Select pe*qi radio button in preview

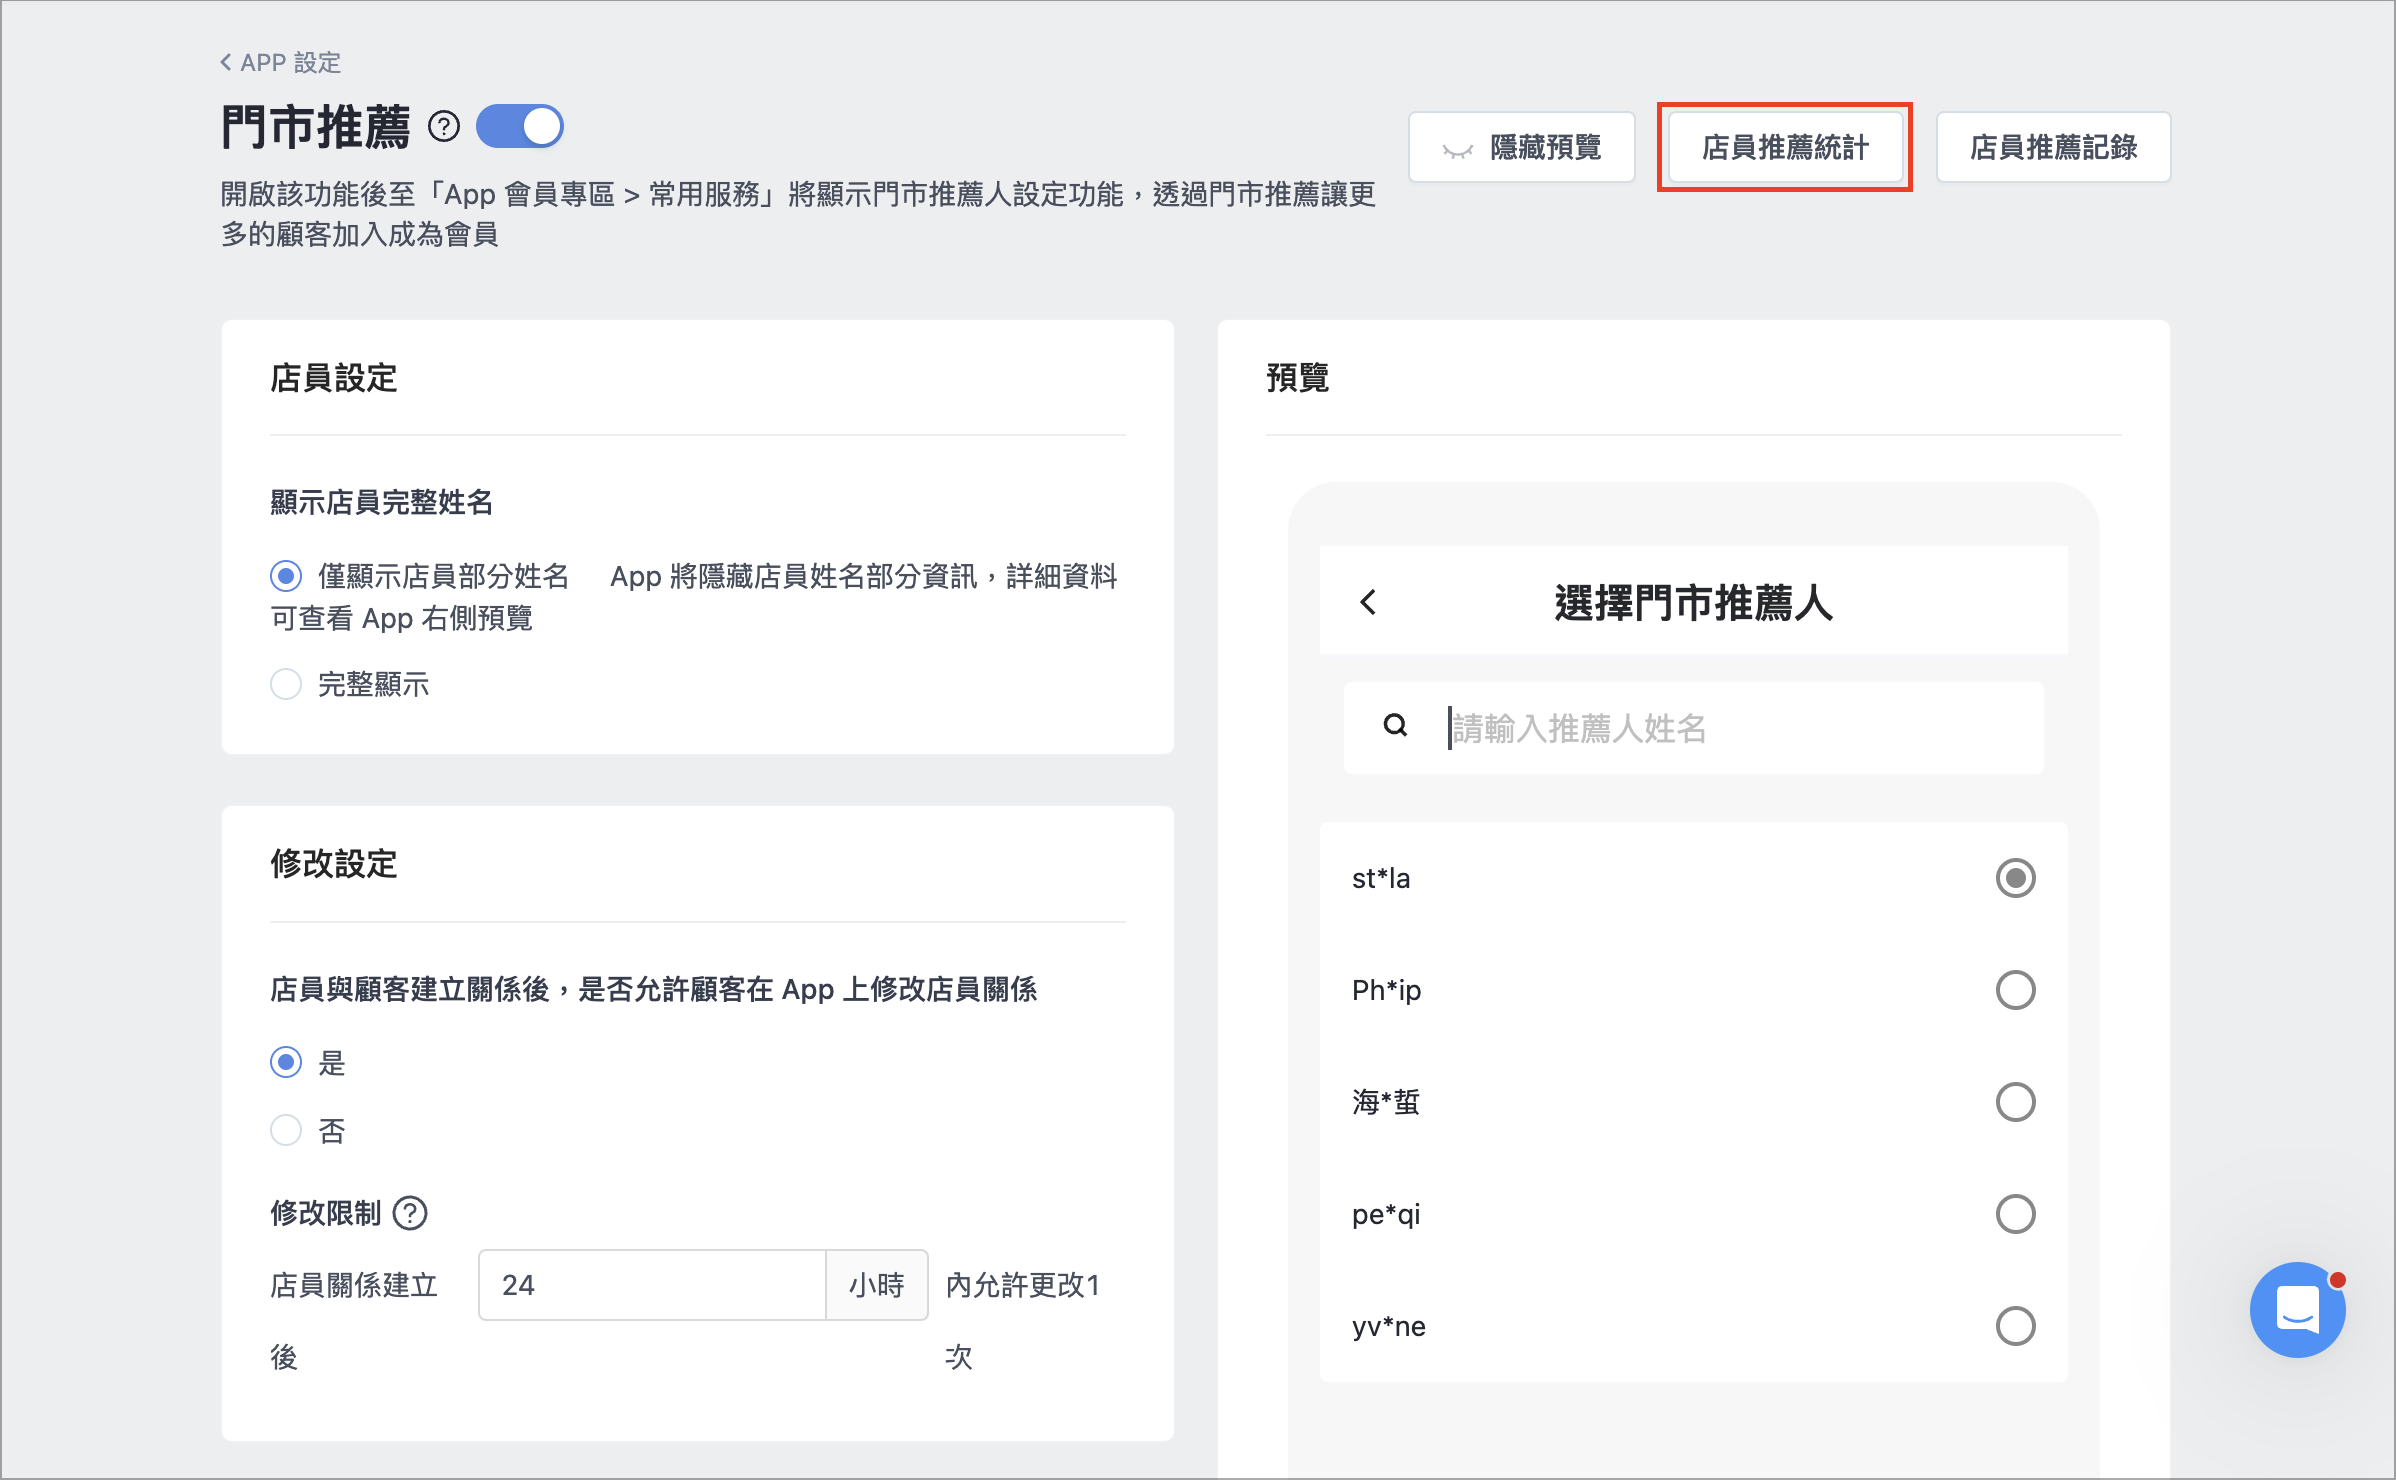click(x=2015, y=1214)
